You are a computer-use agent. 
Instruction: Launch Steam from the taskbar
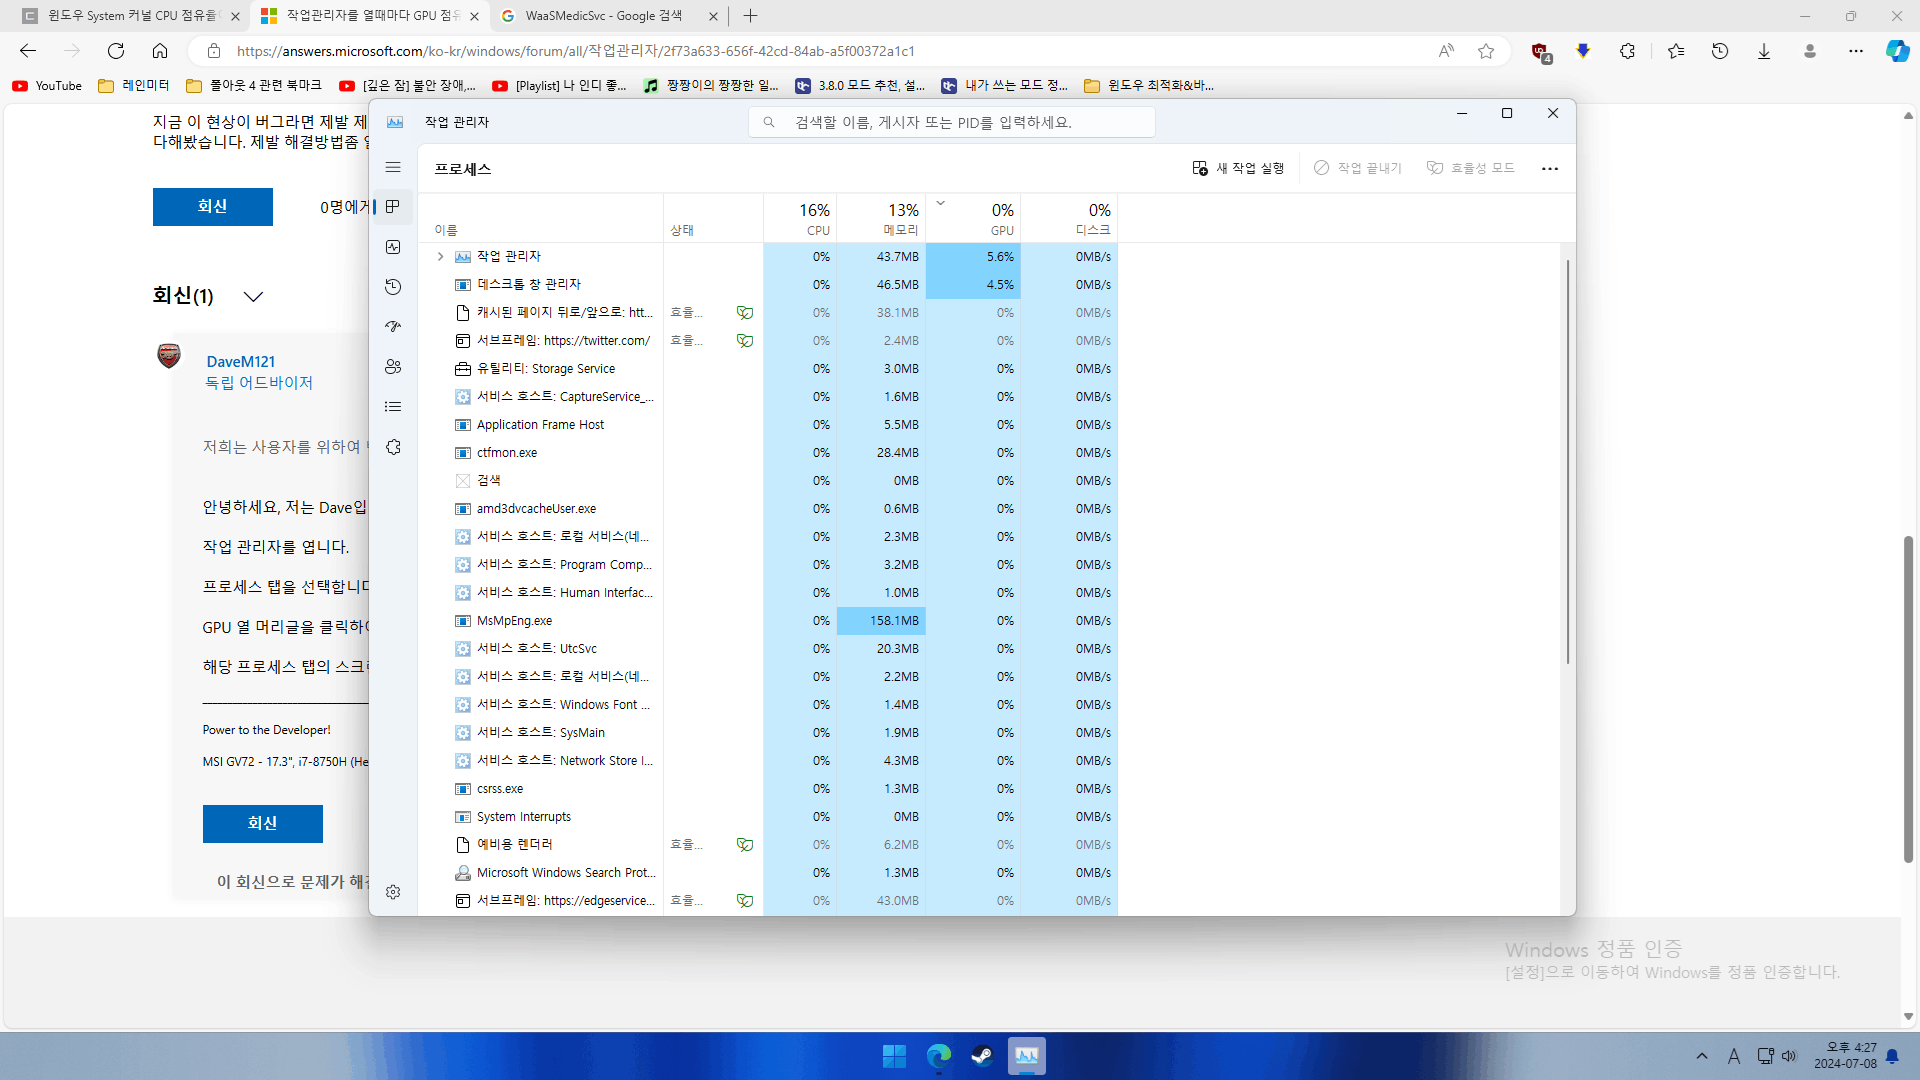click(981, 1055)
